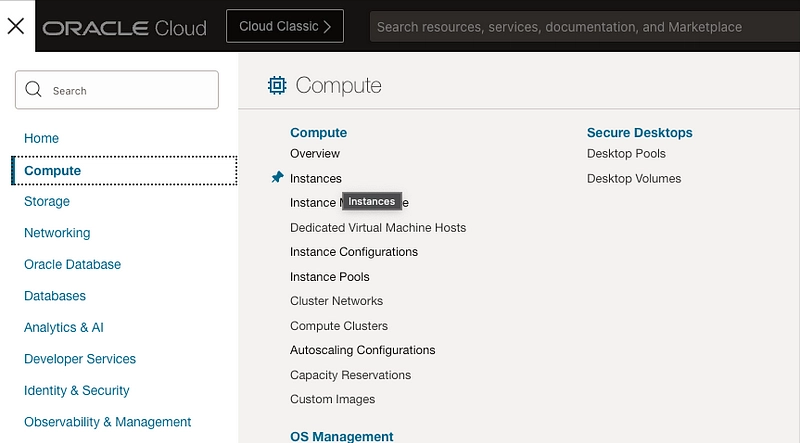Click the top resources search field
The width and height of the screenshot is (800, 443).
[585, 27]
